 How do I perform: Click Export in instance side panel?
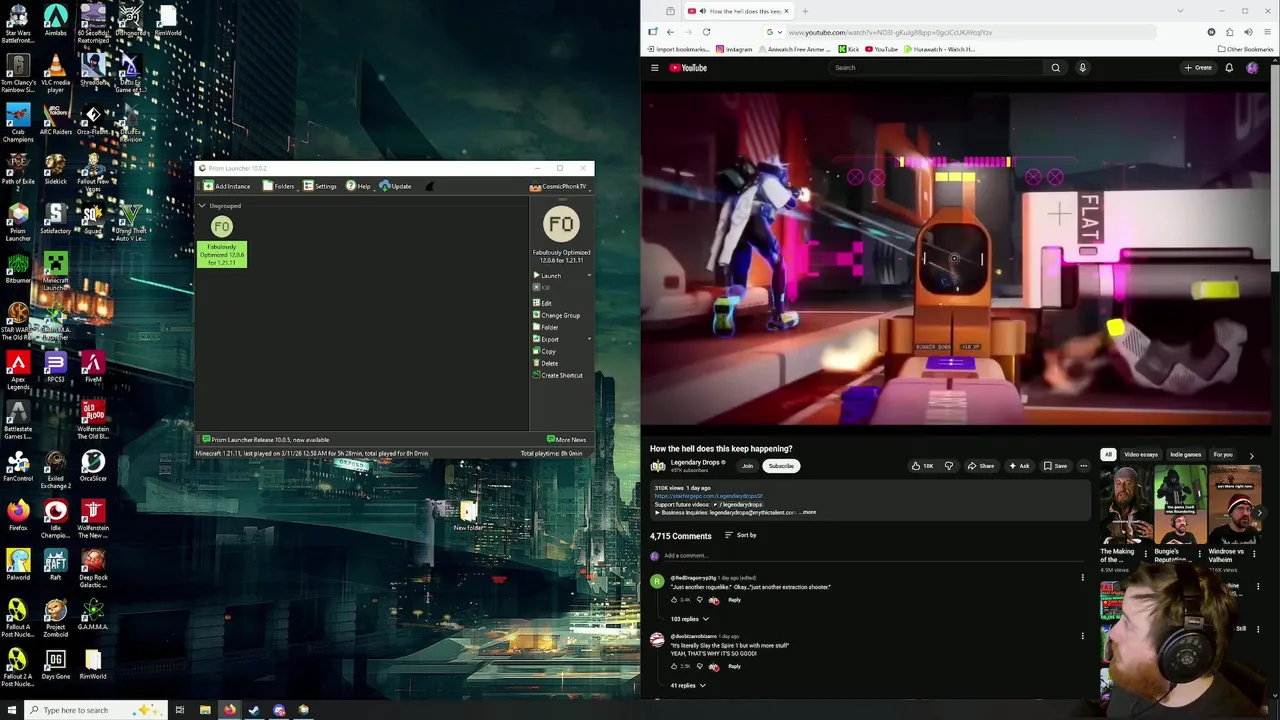pos(546,339)
